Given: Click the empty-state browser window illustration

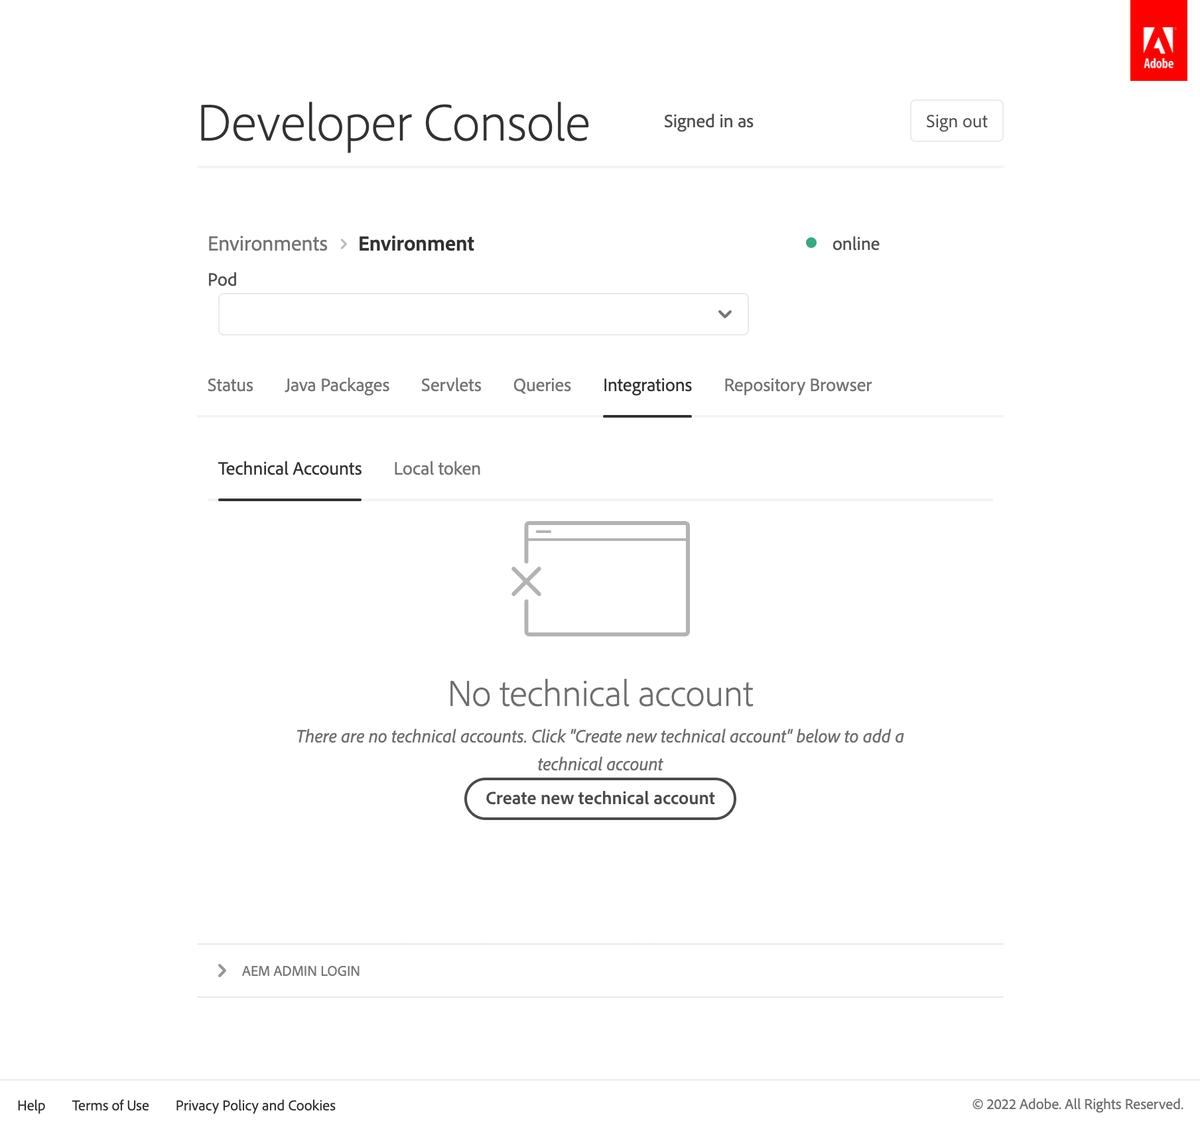Looking at the screenshot, I should point(604,578).
